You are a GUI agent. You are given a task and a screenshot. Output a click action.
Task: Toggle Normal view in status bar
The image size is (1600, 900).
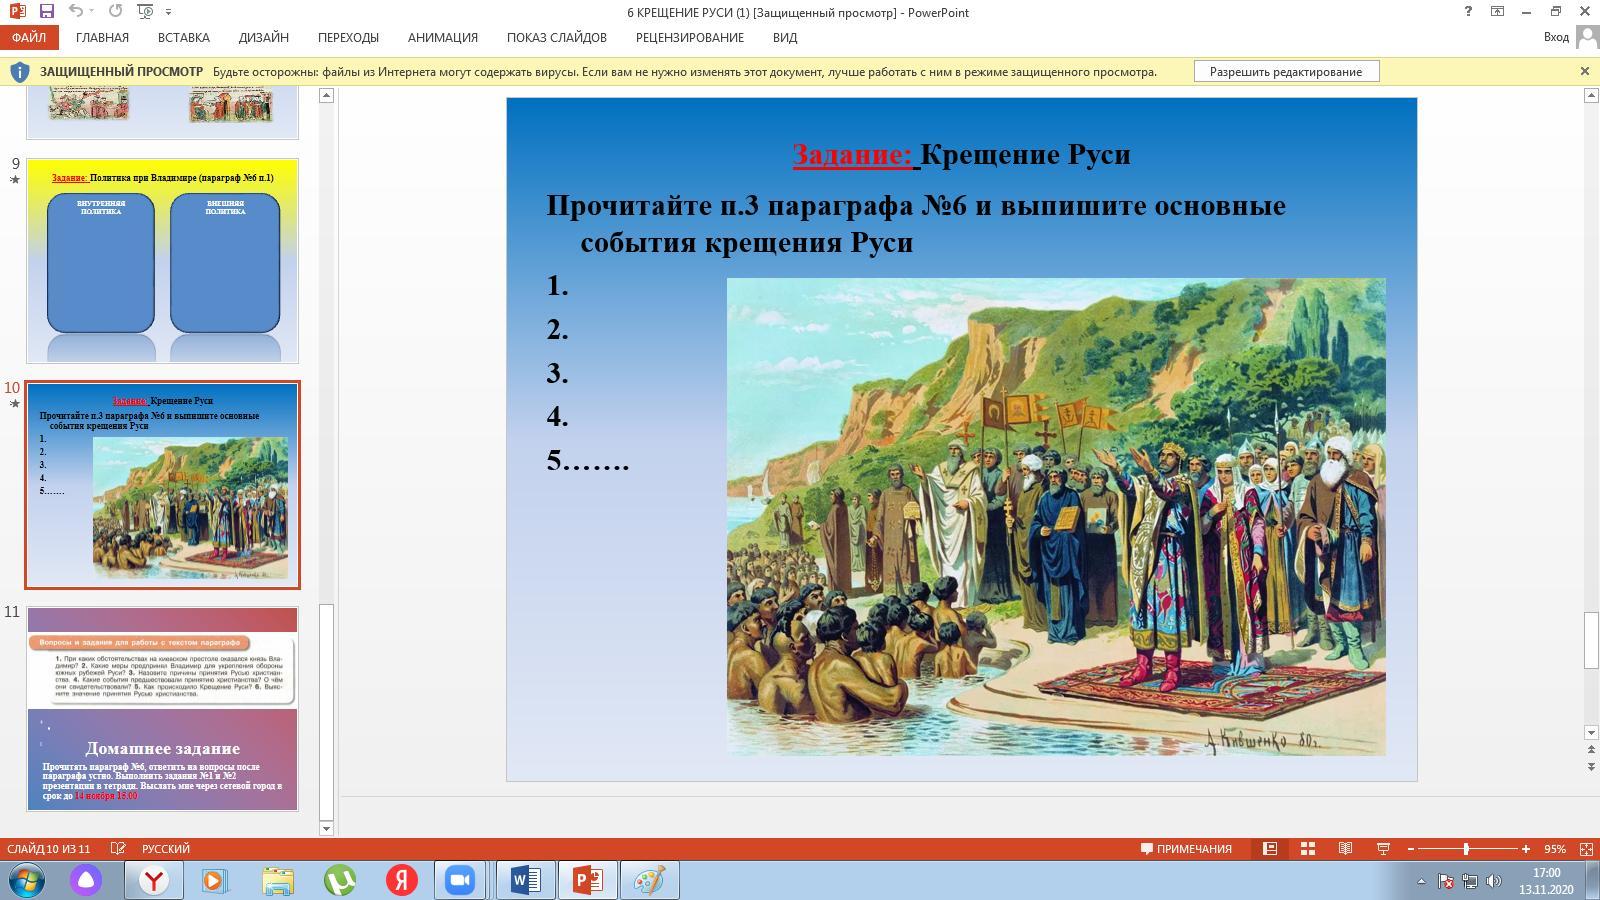click(x=1269, y=849)
